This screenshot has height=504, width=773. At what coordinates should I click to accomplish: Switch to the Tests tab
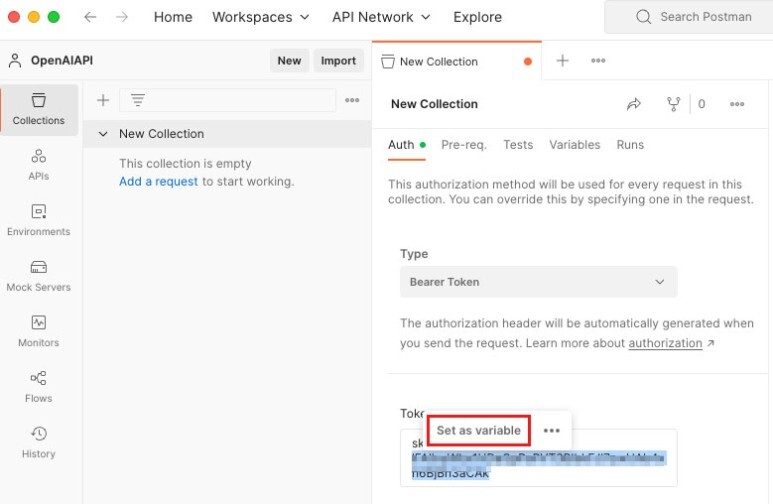(x=518, y=145)
